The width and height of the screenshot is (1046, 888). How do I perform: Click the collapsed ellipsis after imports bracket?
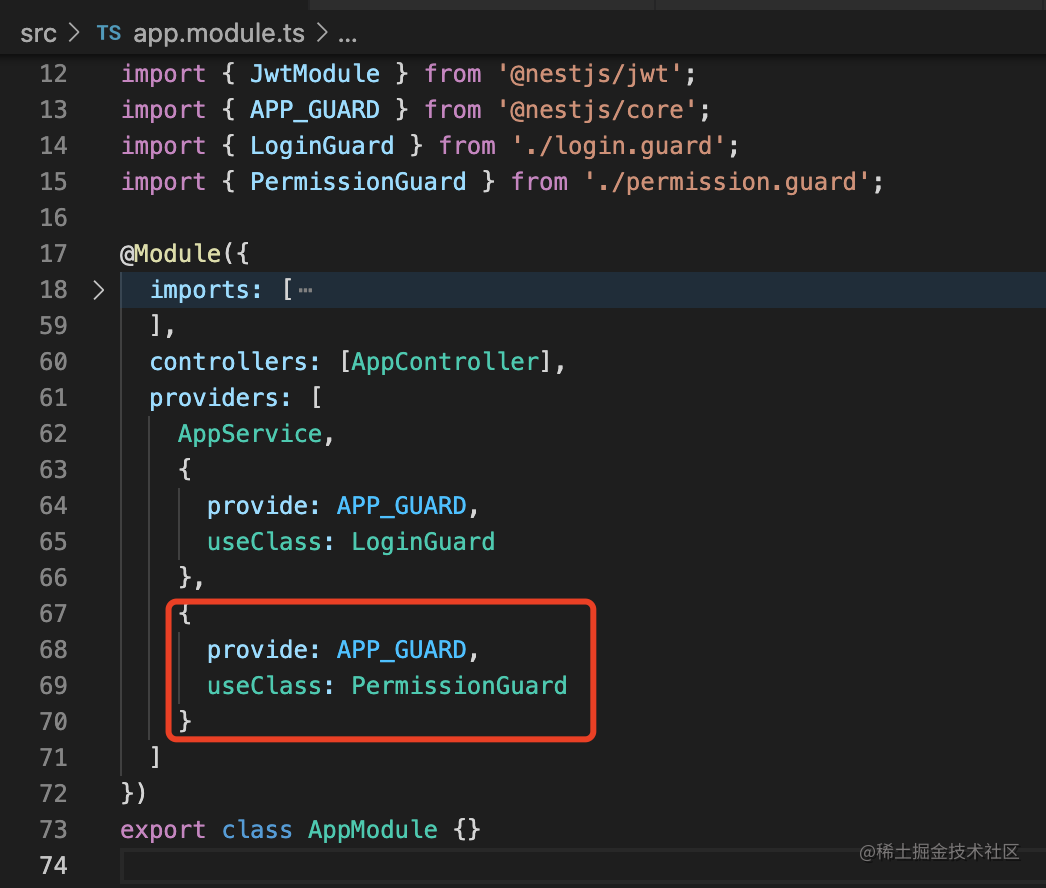pos(305,290)
